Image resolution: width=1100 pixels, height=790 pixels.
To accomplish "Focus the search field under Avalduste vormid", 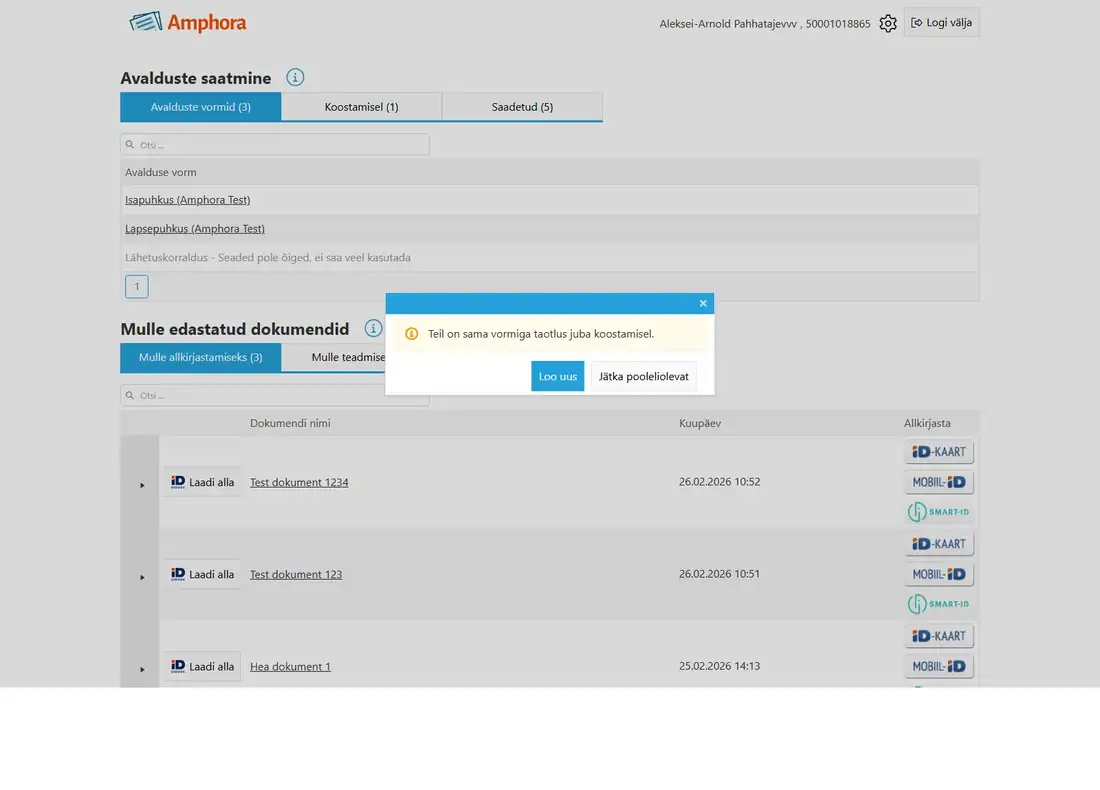I will [x=275, y=145].
